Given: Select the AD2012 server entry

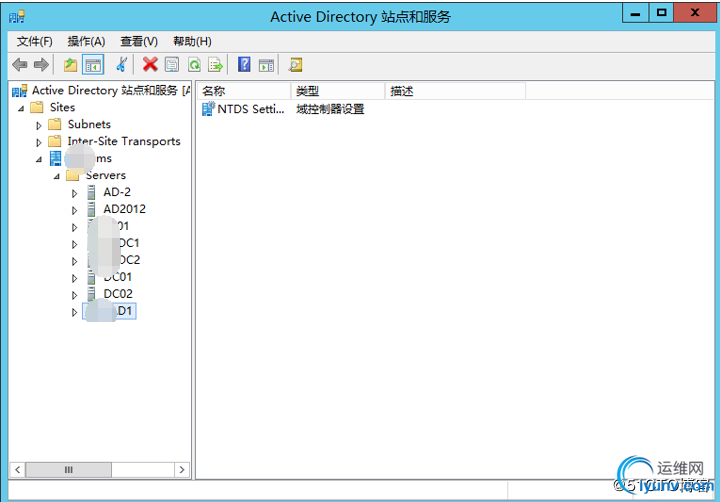Looking at the screenshot, I should pyautogui.click(x=124, y=209).
